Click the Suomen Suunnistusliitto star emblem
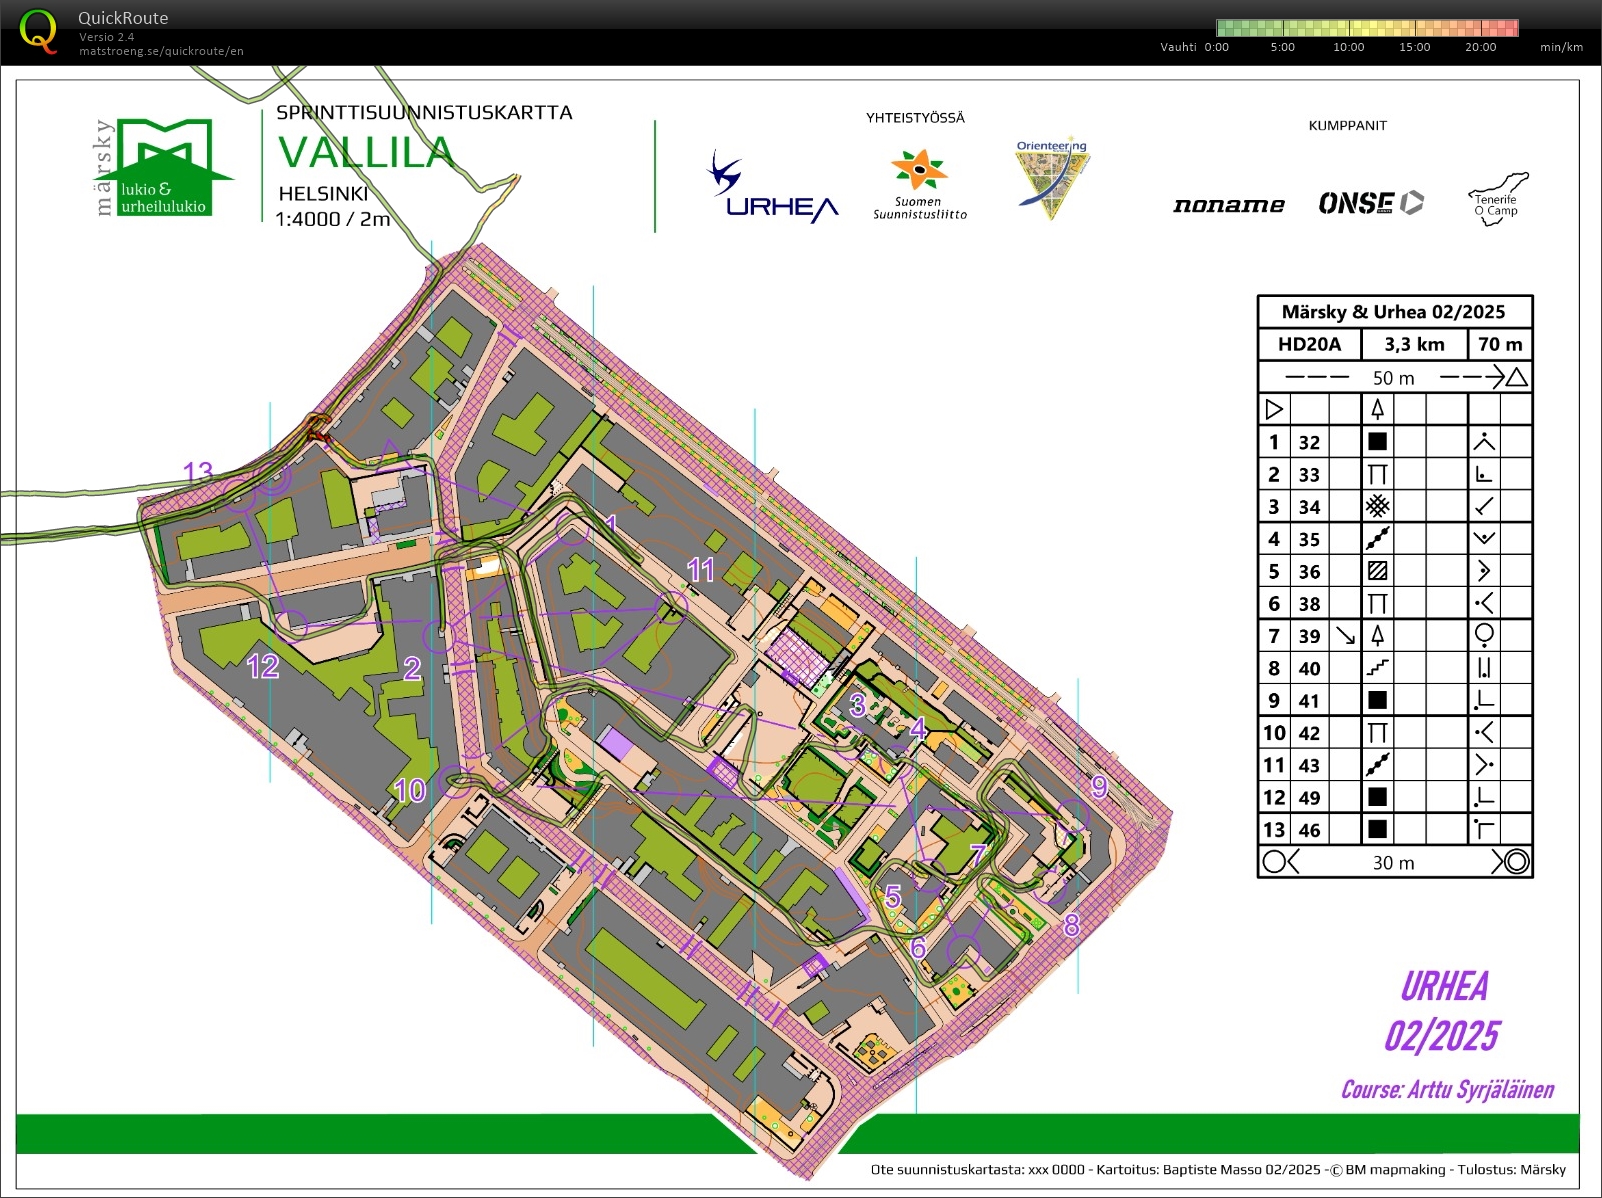The image size is (1602, 1198). 919,172
